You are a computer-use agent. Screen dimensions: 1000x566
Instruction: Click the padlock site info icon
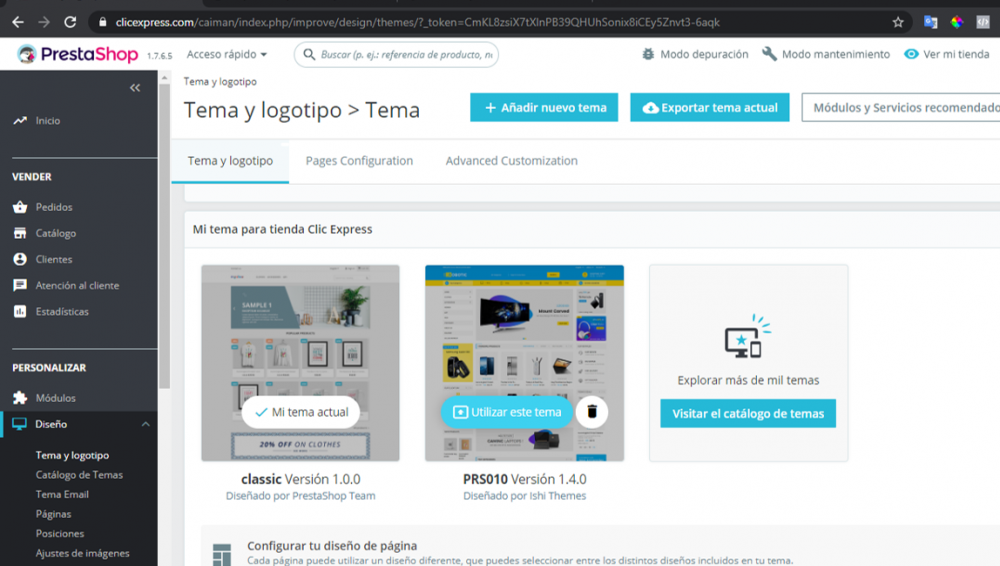click(102, 22)
